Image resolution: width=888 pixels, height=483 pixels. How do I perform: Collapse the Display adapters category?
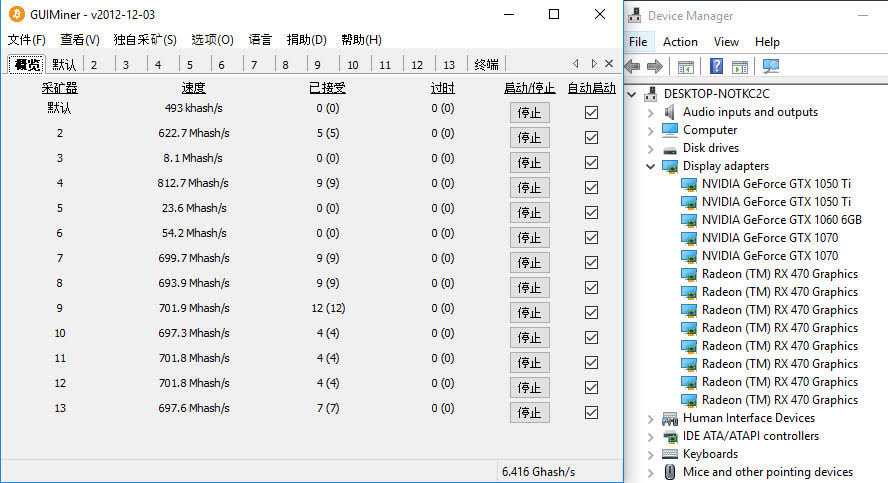tap(651, 166)
